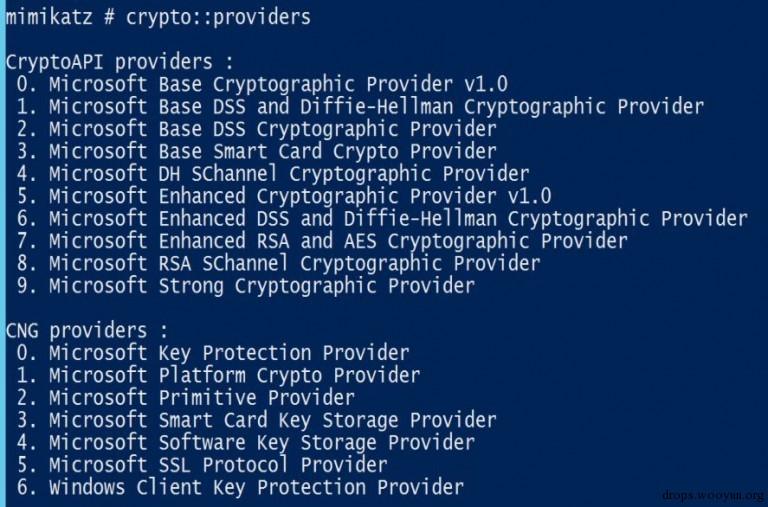This screenshot has height=507, width=768.
Task: Click Microsoft Base Smart Card Crypto Provider
Action: point(272,151)
